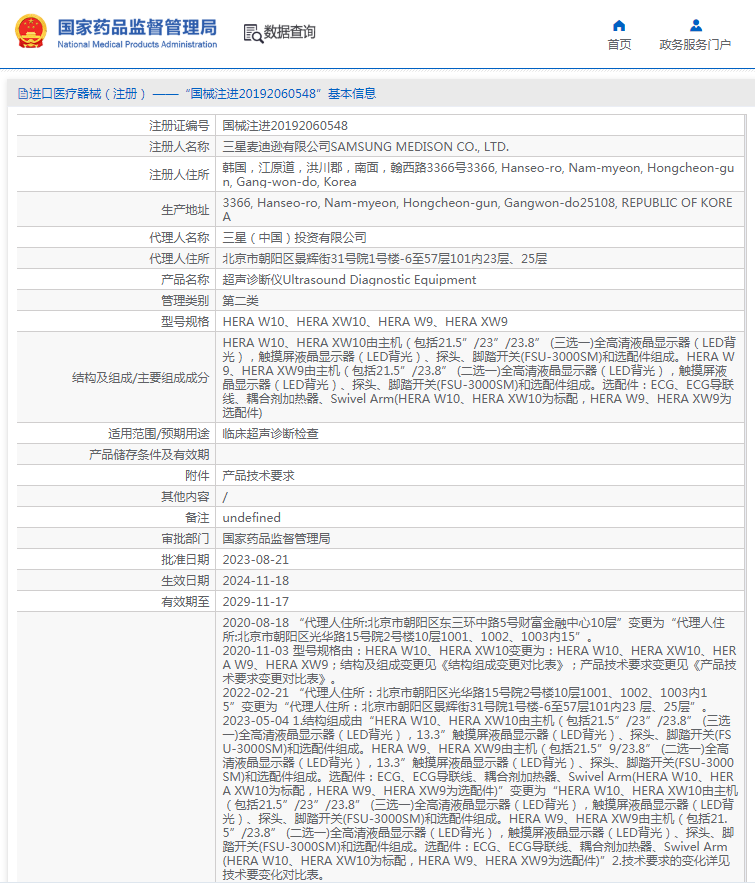This screenshot has width=755, height=883.
Task: Select effective date 2024-11-18
Action: [x=256, y=581]
